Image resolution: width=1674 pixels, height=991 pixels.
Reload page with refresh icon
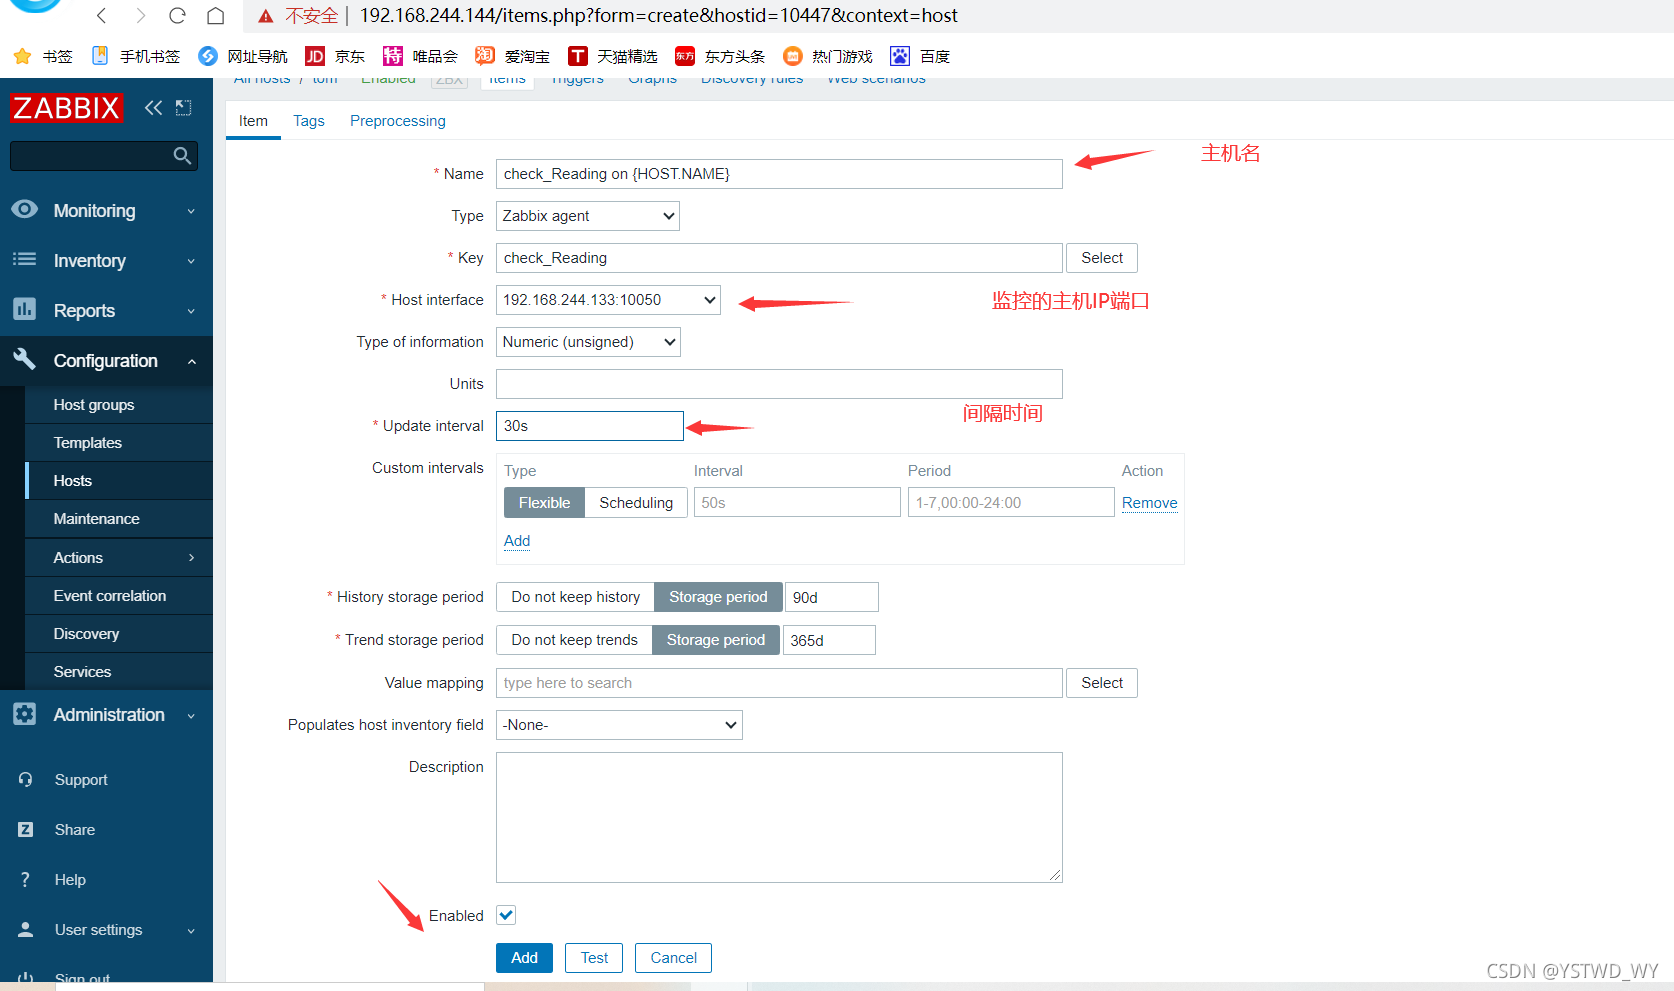coord(178,15)
